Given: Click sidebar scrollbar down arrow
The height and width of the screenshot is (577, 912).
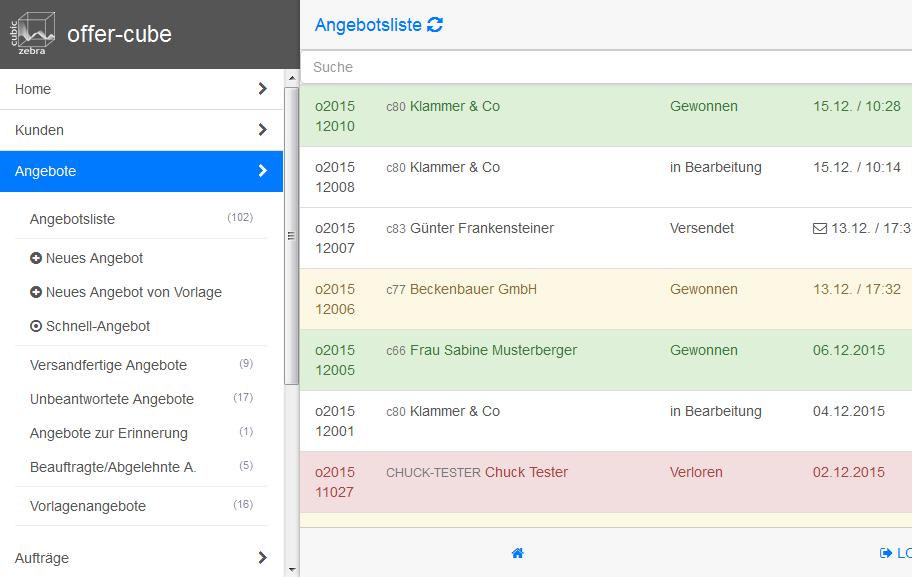Looking at the screenshot, I should (291, 569).
